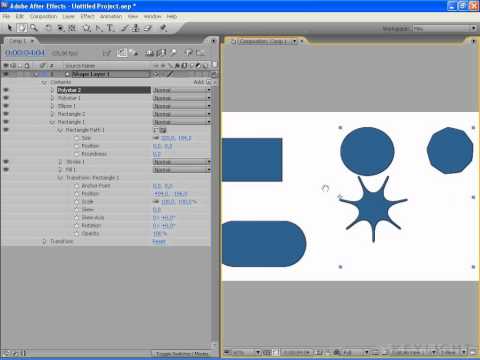Viewport: 480px width, 360px height.
Task: Click Toggle Switches / Modes button
Action: coord(182,354)
